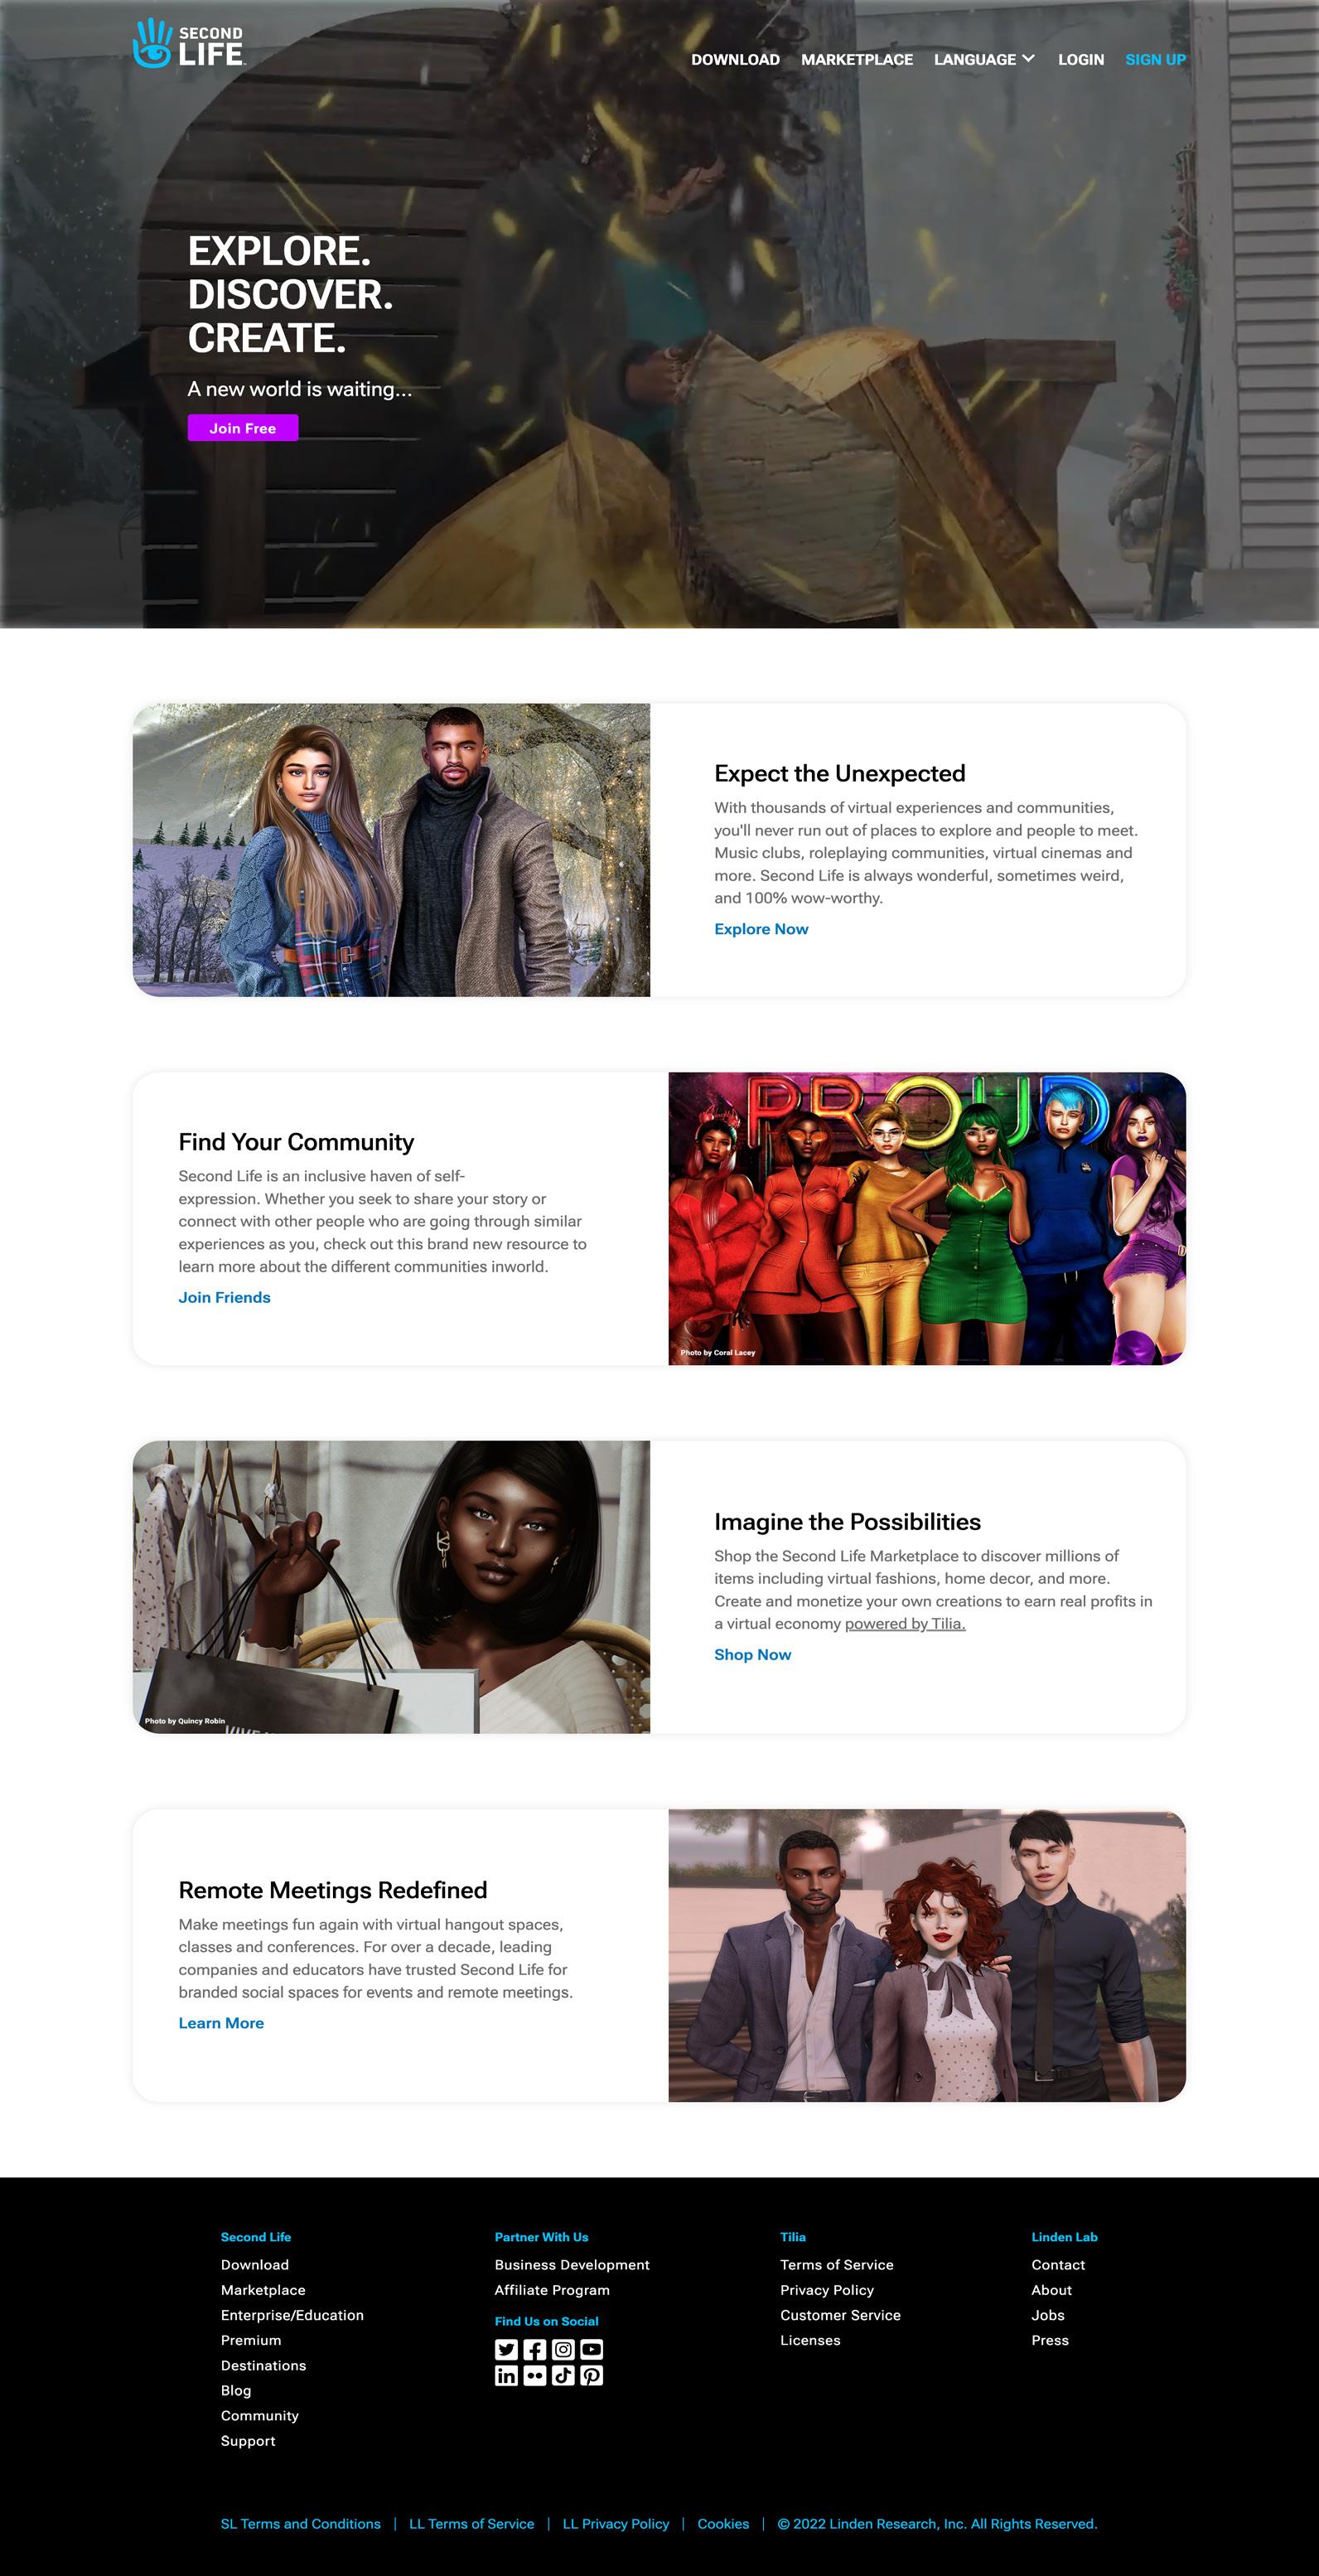
Task: Open the powered by Tilia link
Action: [905, 1624]
